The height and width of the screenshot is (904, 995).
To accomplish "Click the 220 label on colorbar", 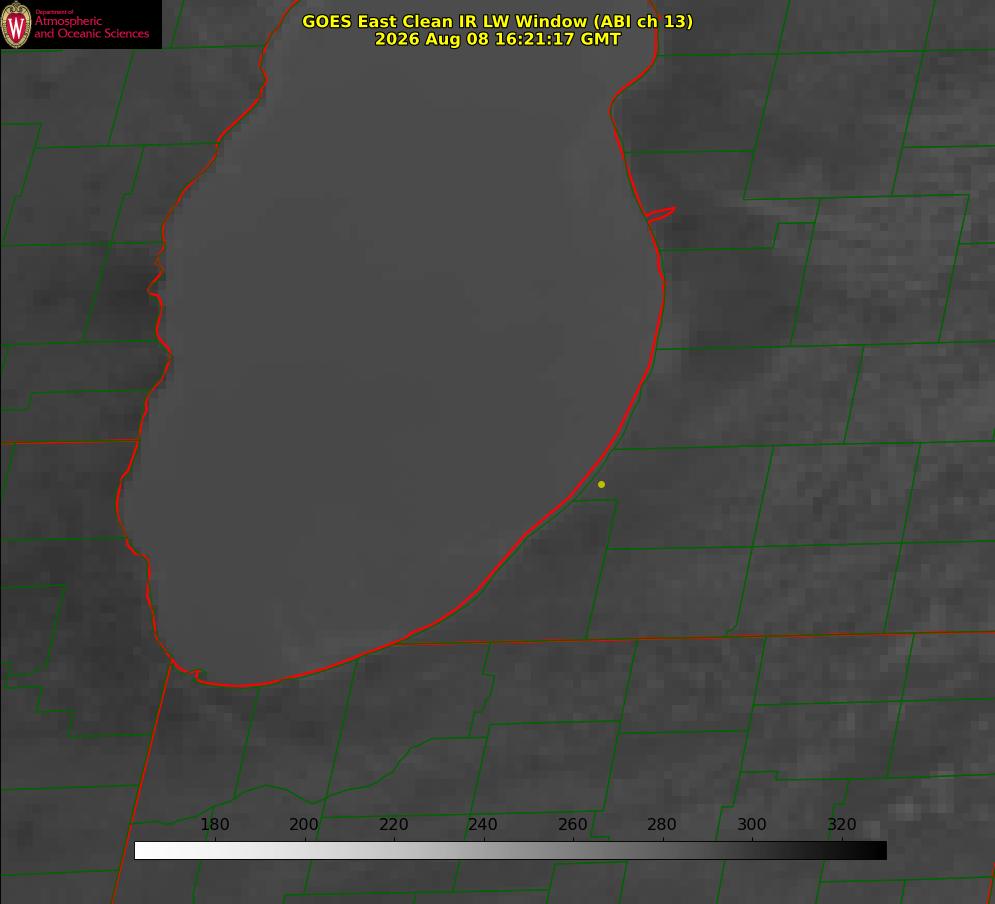I will pos(393,824).
